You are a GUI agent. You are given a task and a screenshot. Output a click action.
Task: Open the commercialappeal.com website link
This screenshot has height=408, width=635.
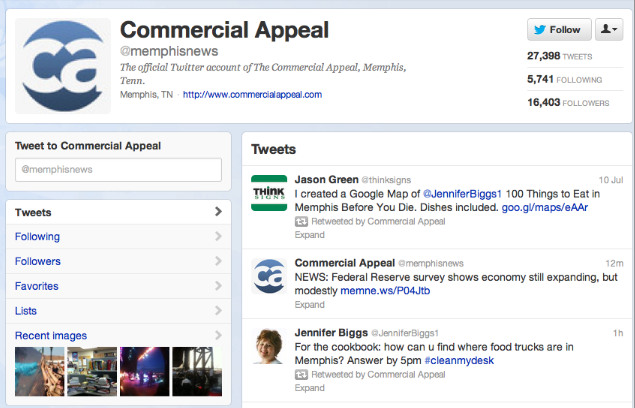pyautogui.click(x=252, y=95)
